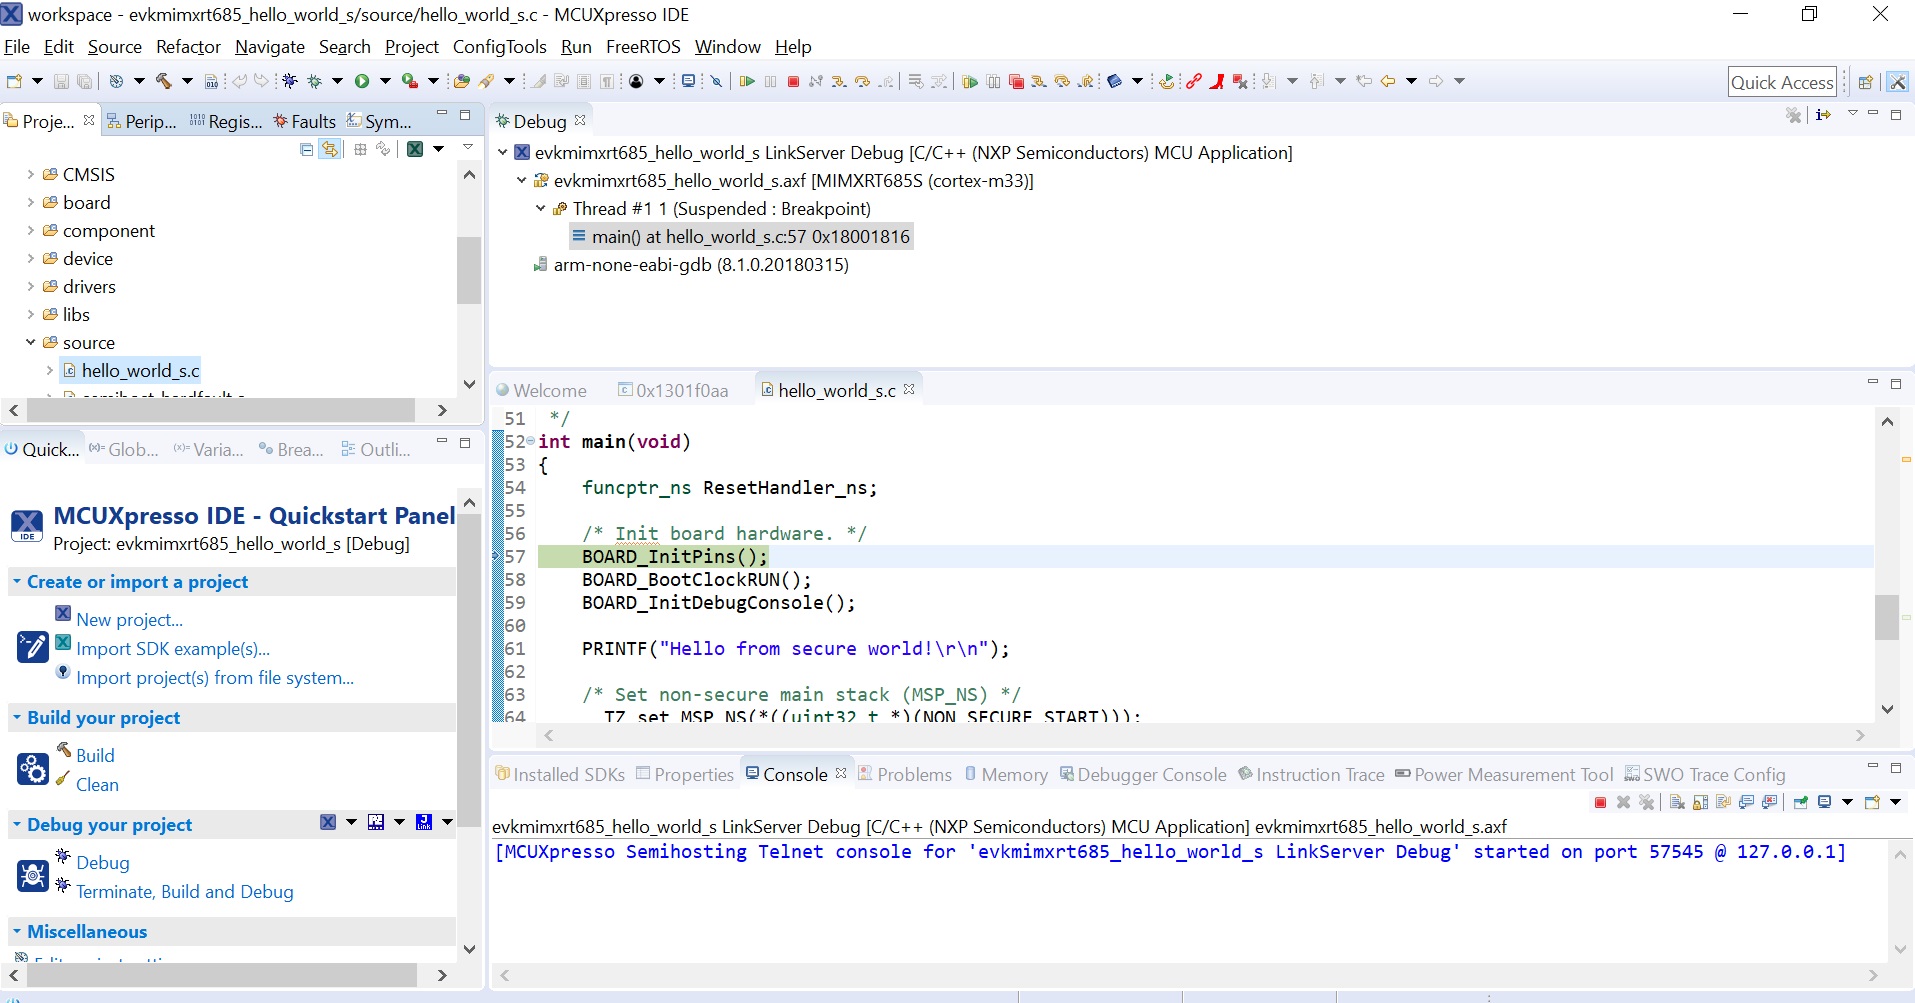Click the Step Over icon

point(861,81)
